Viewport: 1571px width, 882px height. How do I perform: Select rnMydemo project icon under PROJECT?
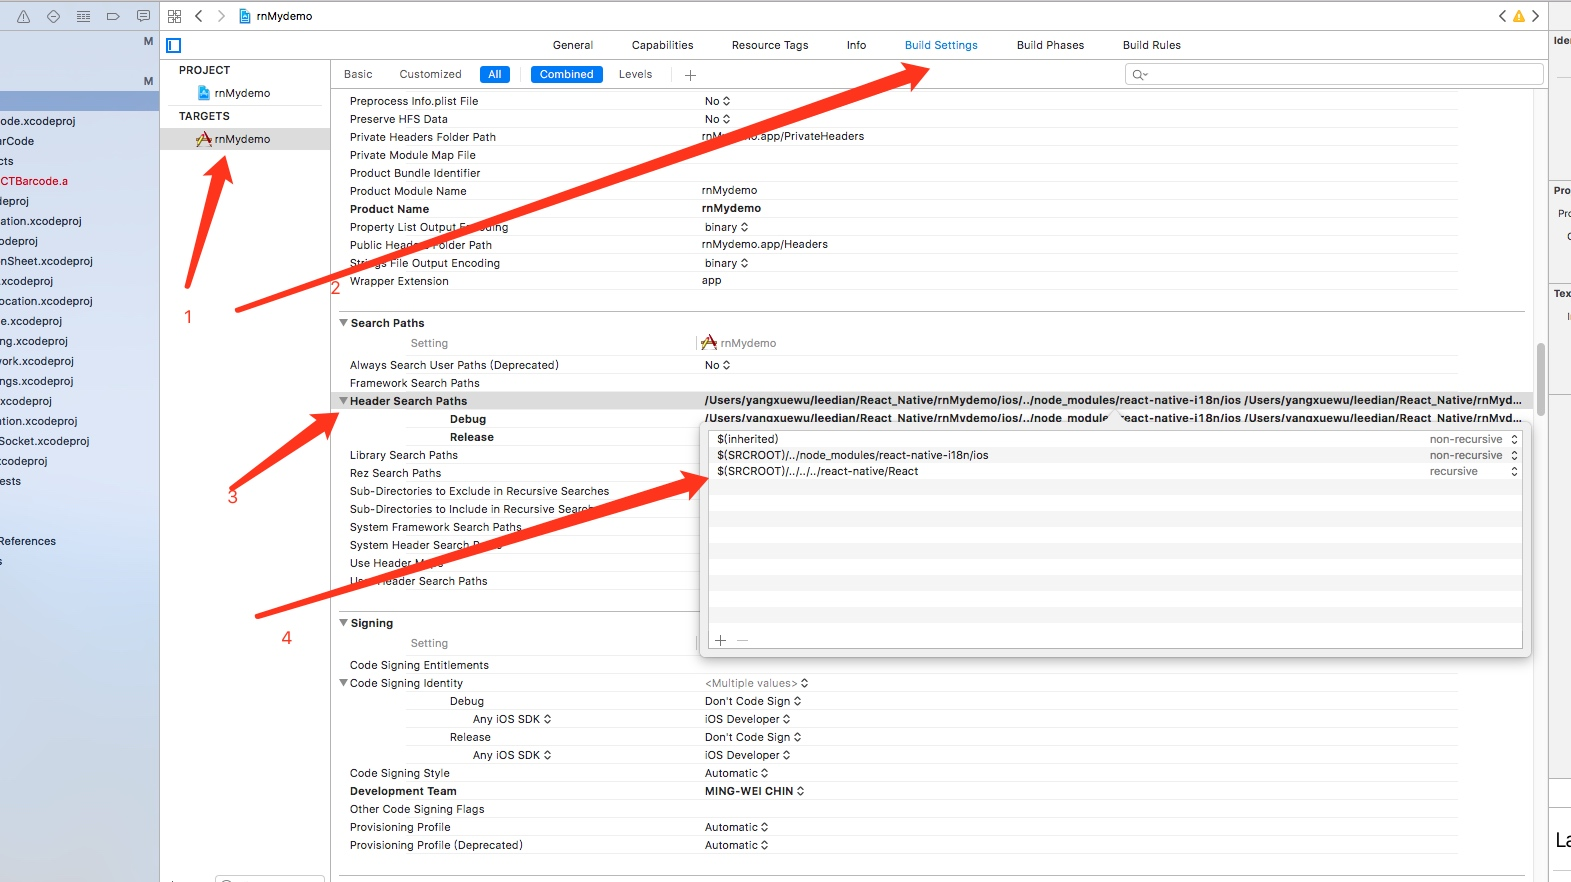tap(204, 93)
